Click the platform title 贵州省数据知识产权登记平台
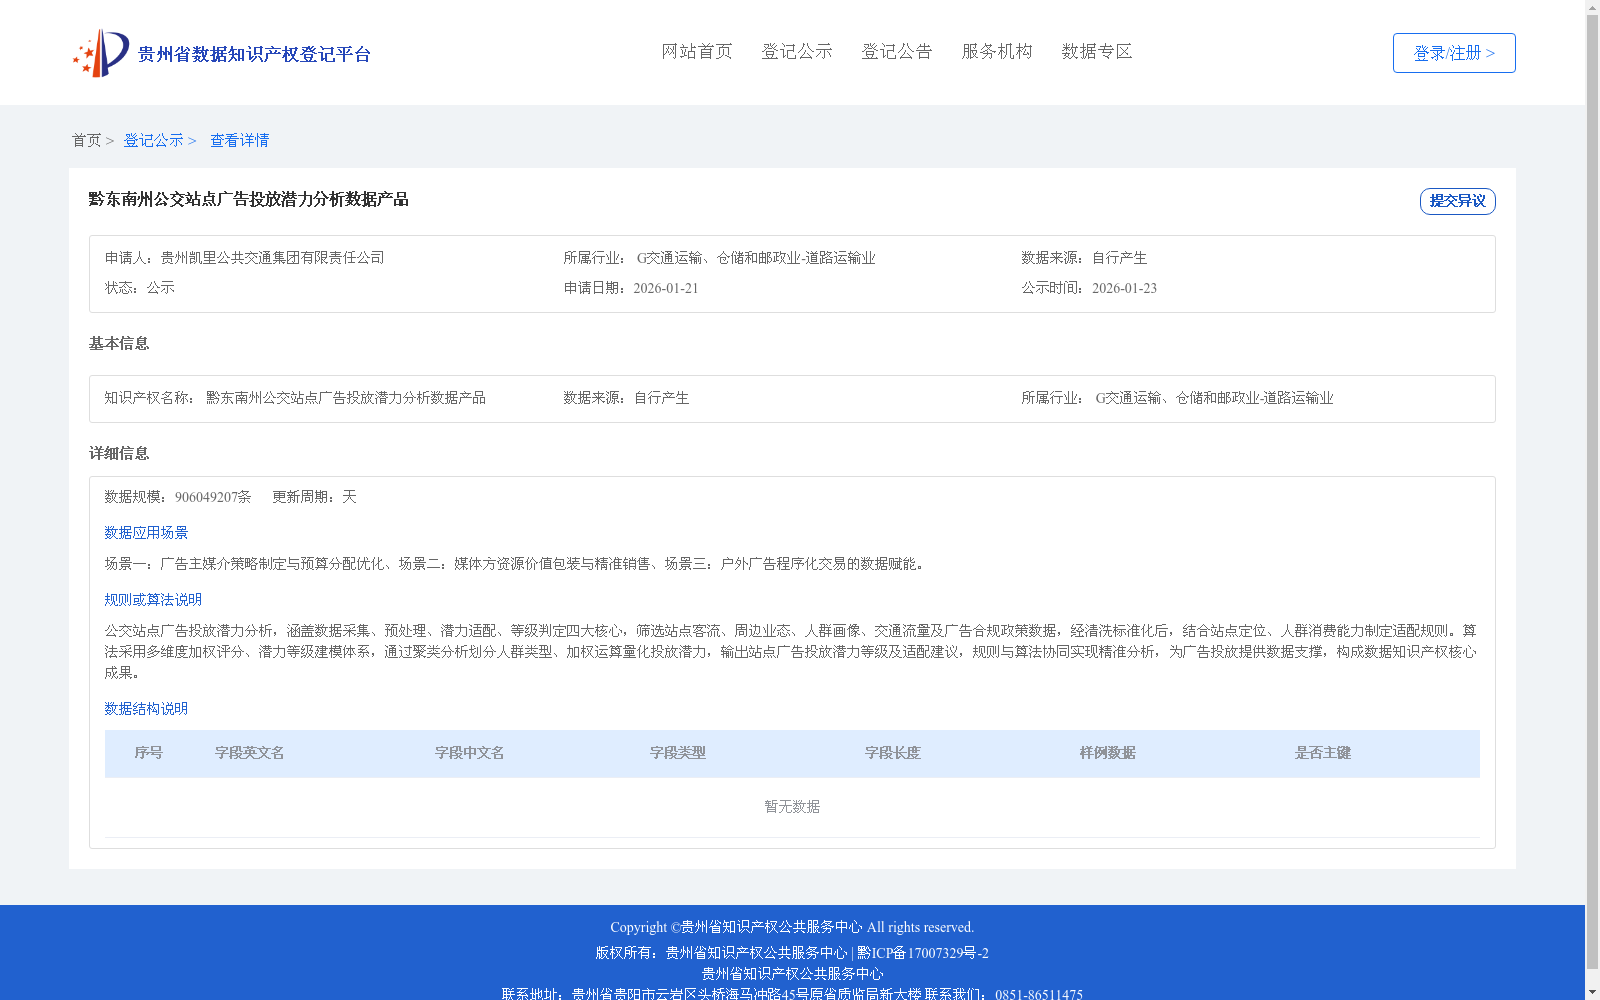This screenshot has height=1000, width=1600. coord(254,54)
